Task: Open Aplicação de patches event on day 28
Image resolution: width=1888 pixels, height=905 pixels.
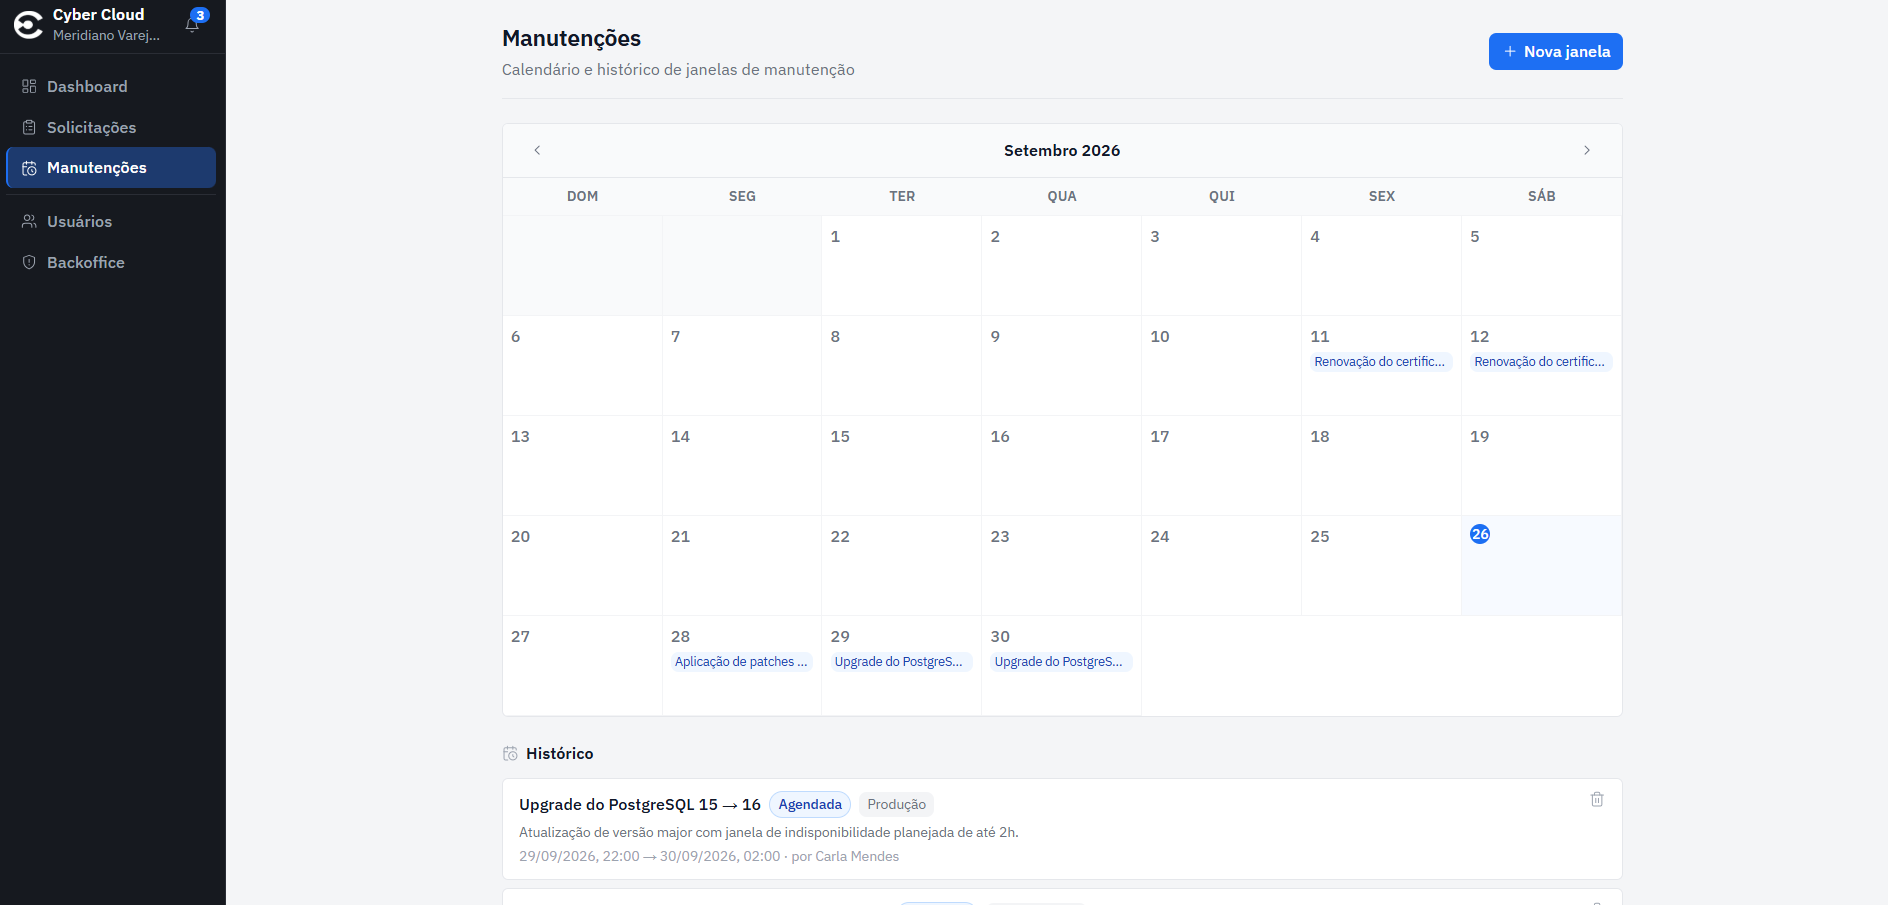Action: pos(741,662)
